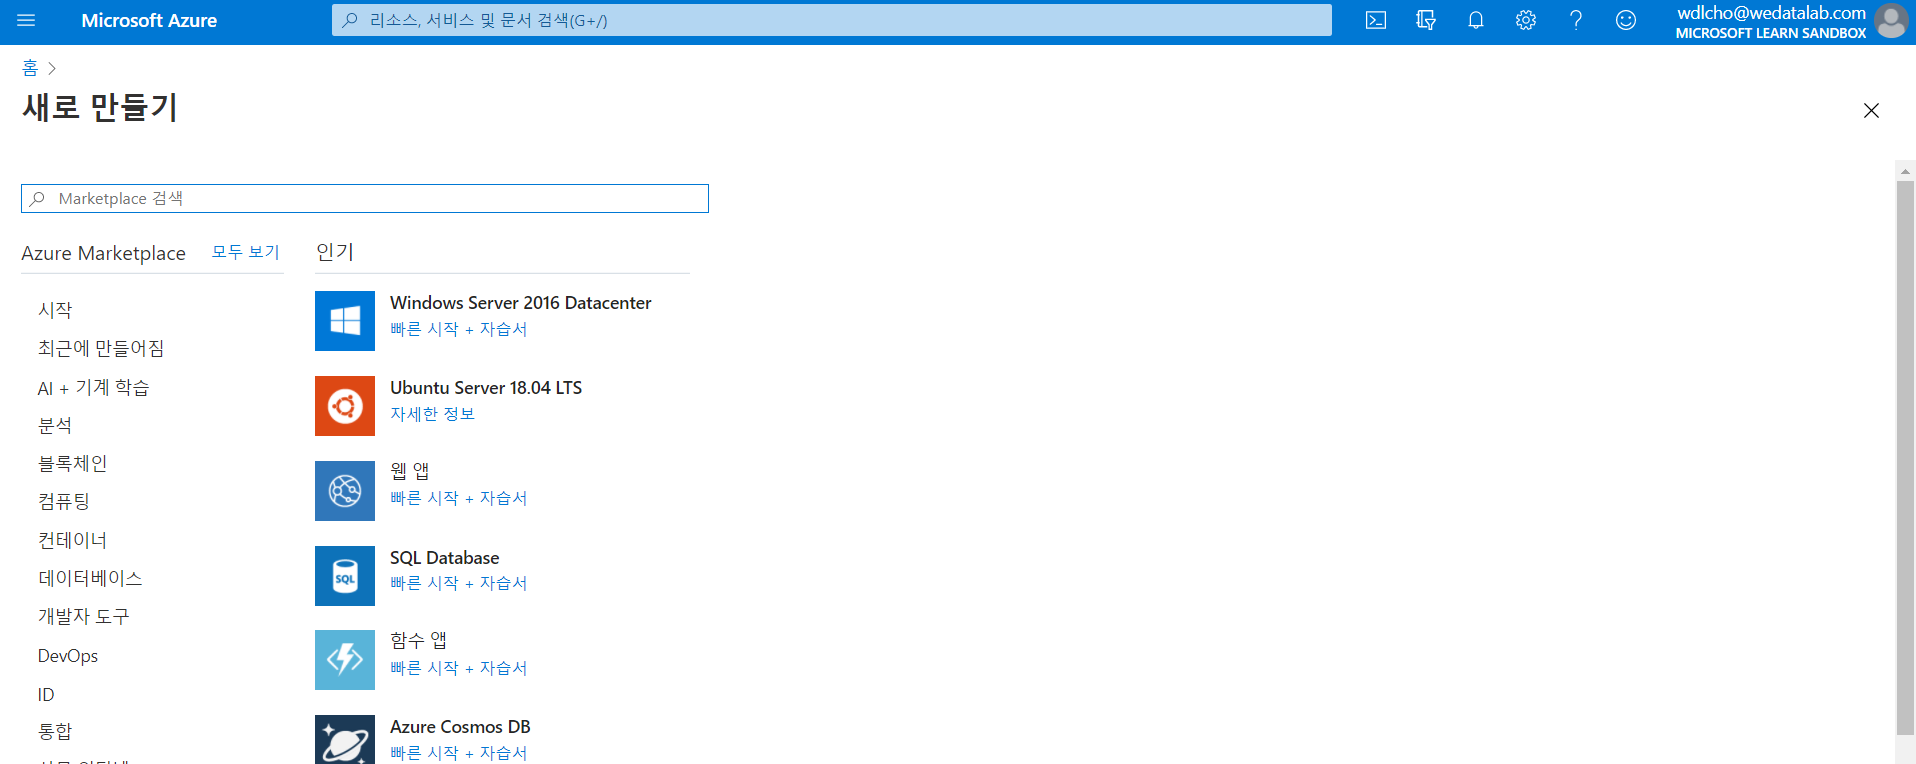Open Cloud Shell from the top bar

1376,20
